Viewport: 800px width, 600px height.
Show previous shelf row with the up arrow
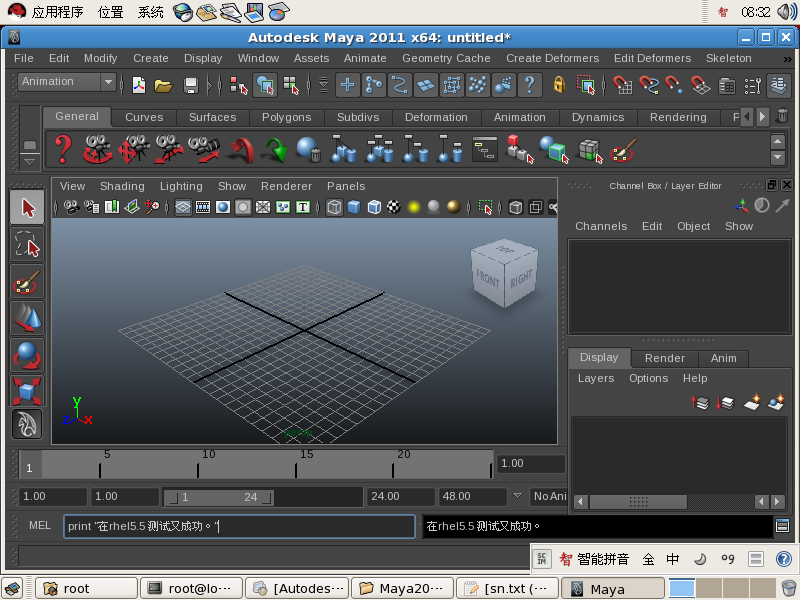tap(778, 141)
